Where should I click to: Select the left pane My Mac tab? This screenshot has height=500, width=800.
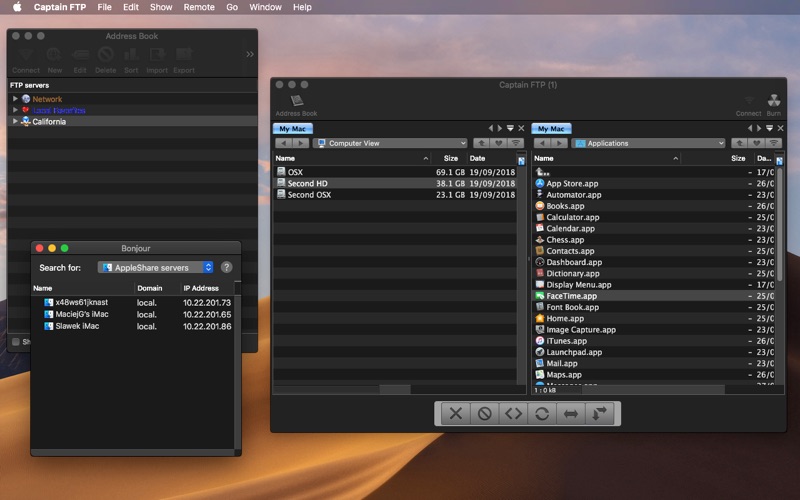click(x=292, y=129)
